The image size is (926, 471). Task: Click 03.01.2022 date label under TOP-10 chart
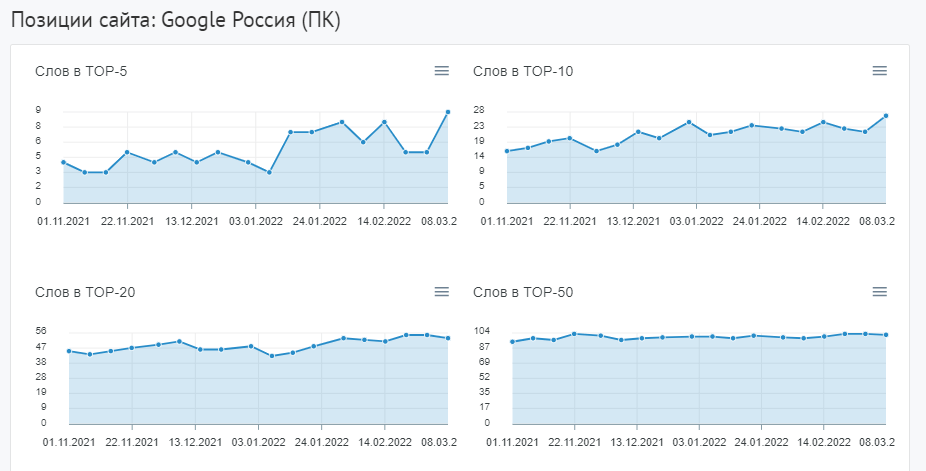point(695,220)
